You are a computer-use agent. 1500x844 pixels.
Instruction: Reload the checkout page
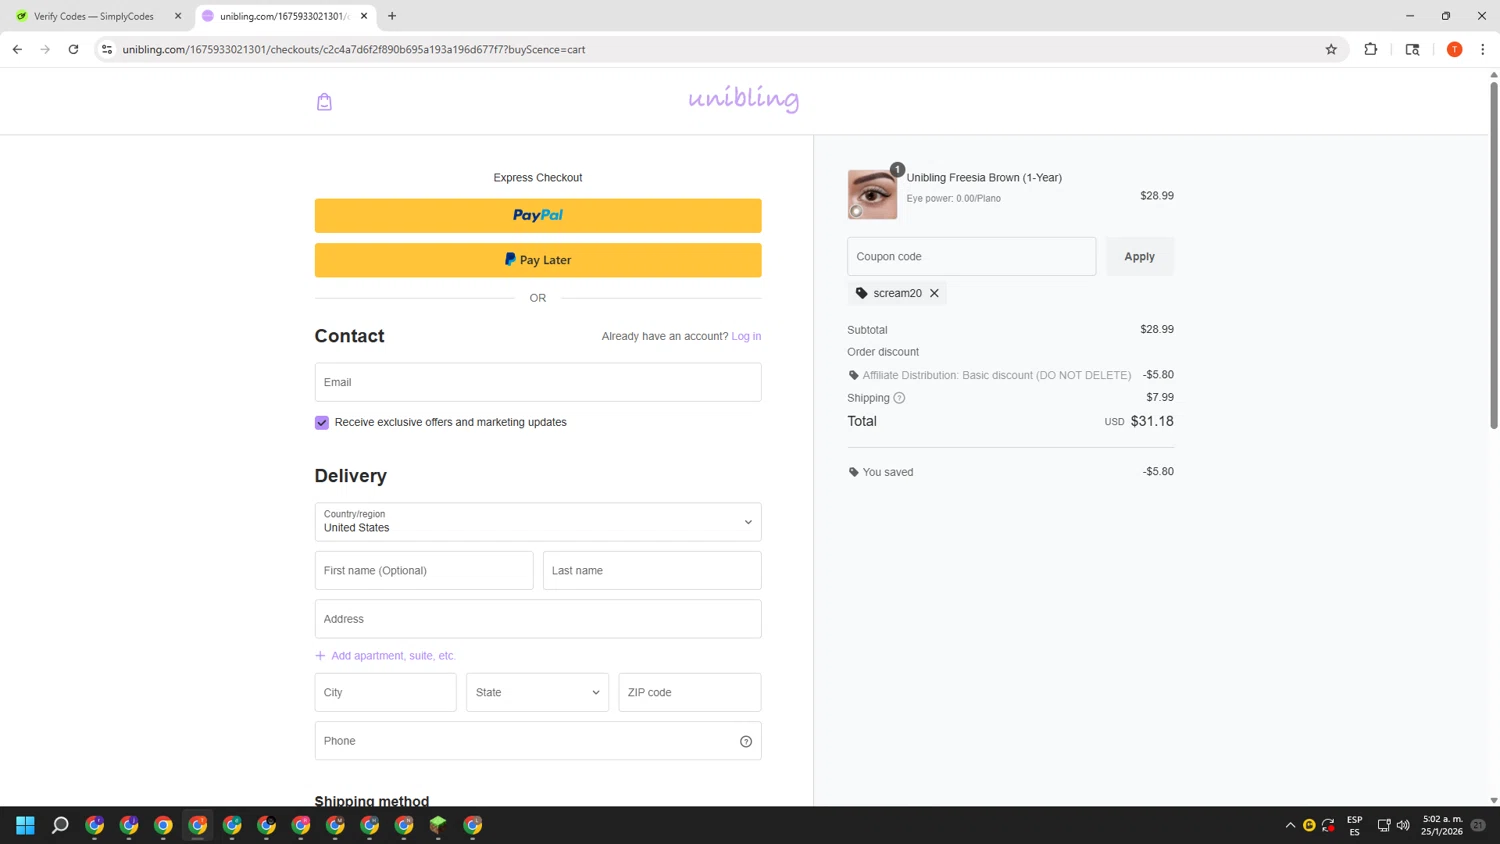click(73, 49)
